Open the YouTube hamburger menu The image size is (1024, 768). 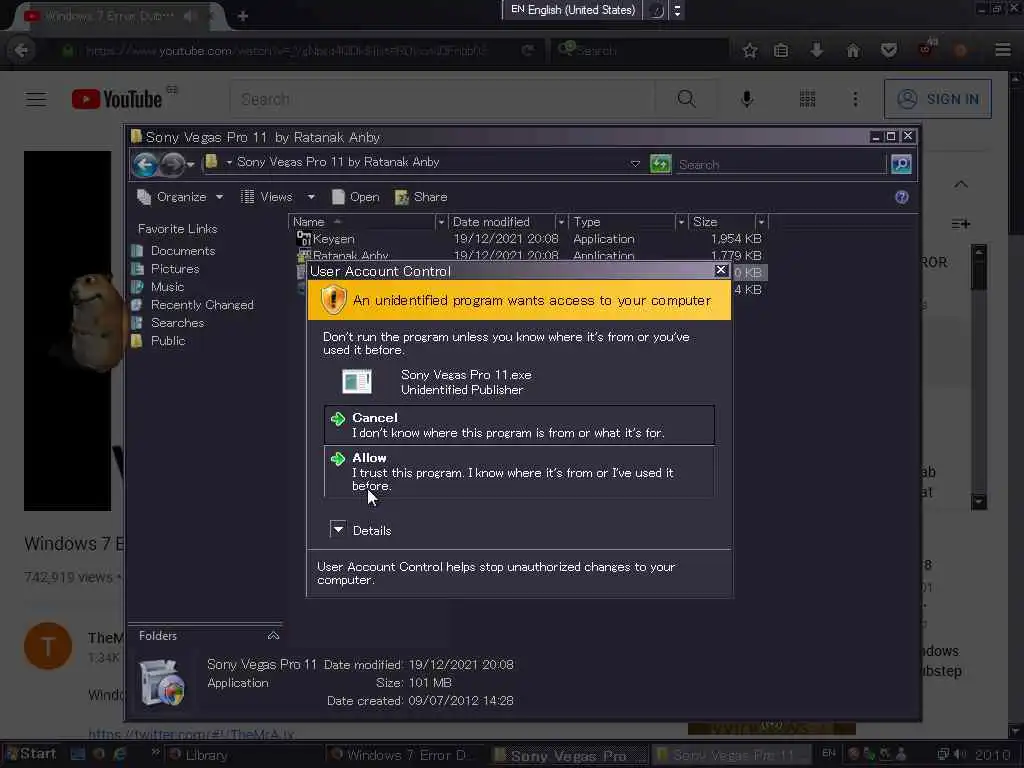click(36, 99)
